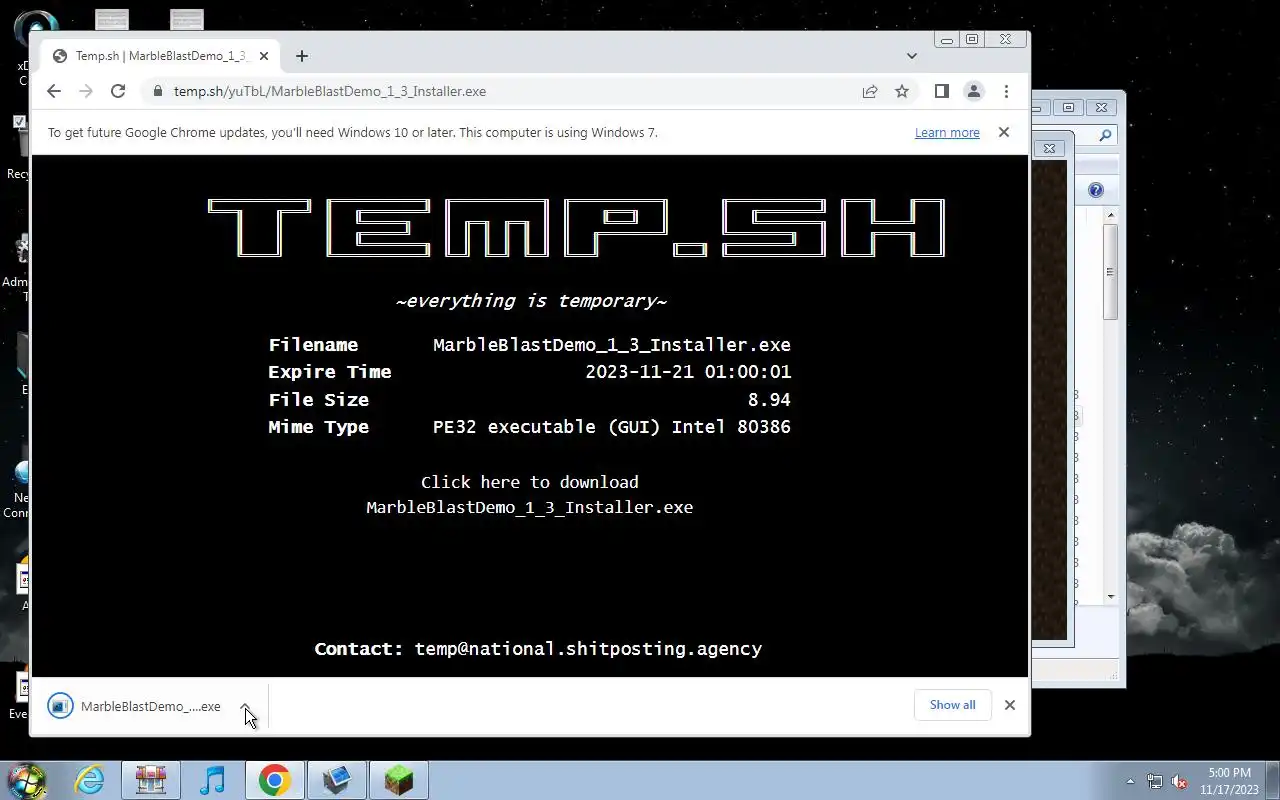The height and width of the screenshot is (800, 1280).
Task: Select the Temp.sh MarbleBlastDemo tab
Action: pyautogui.click(x=160, y=56)
